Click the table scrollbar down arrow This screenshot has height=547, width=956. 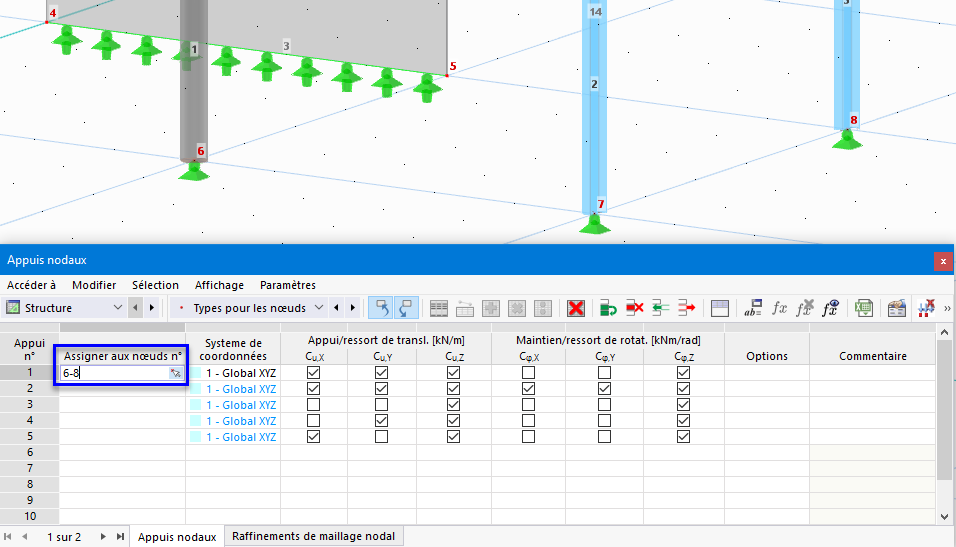coord(944,517)
